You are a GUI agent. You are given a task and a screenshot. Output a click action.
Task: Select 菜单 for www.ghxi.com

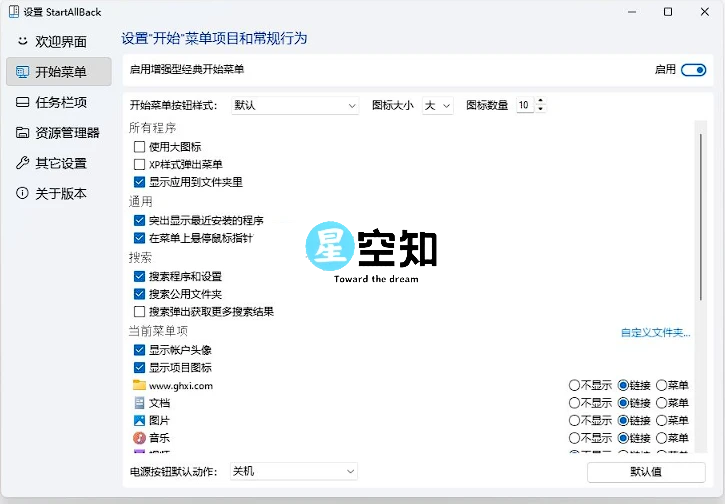(x=662, y=385)
